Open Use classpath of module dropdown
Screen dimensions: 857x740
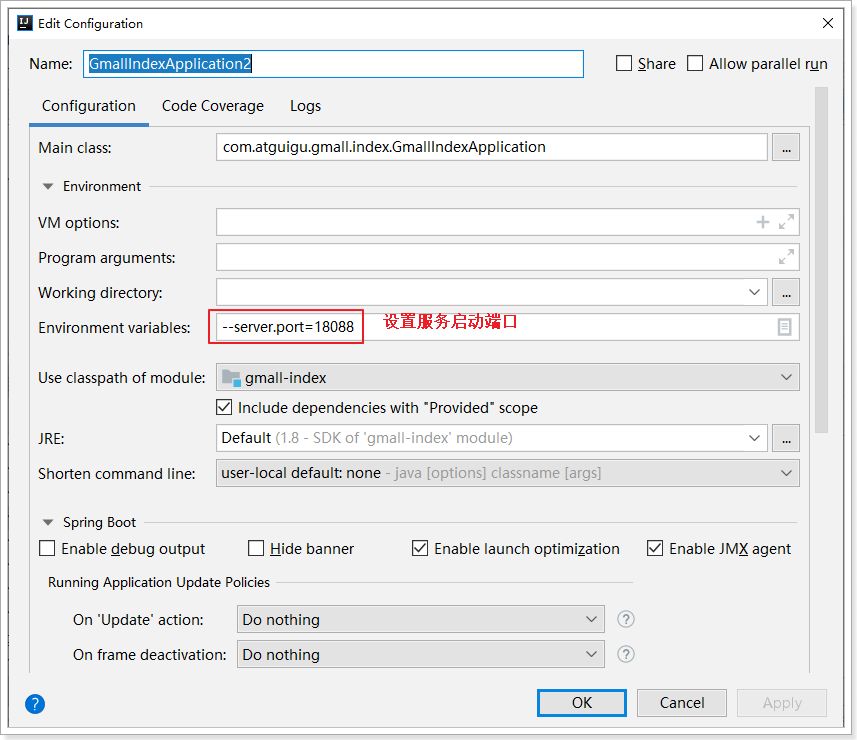(x=508, y=377)
